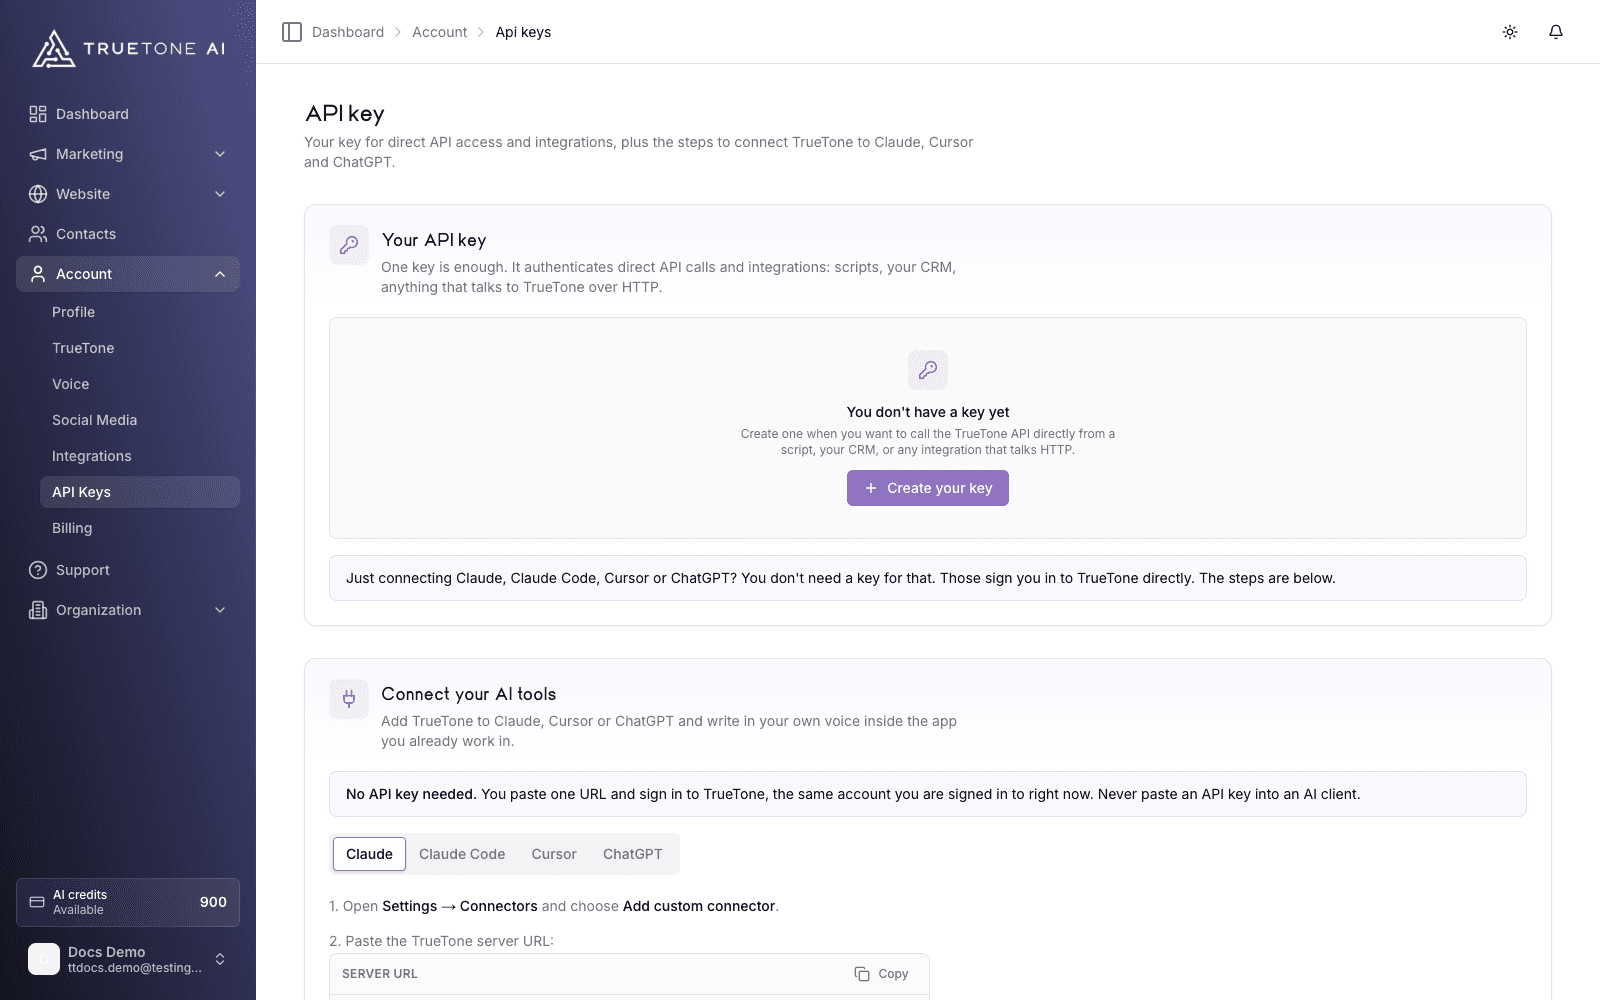Image resolution: width=1600 pixels, height=1000 pixels.
Task: Switch to the Cursor tab
Action: 554,854
